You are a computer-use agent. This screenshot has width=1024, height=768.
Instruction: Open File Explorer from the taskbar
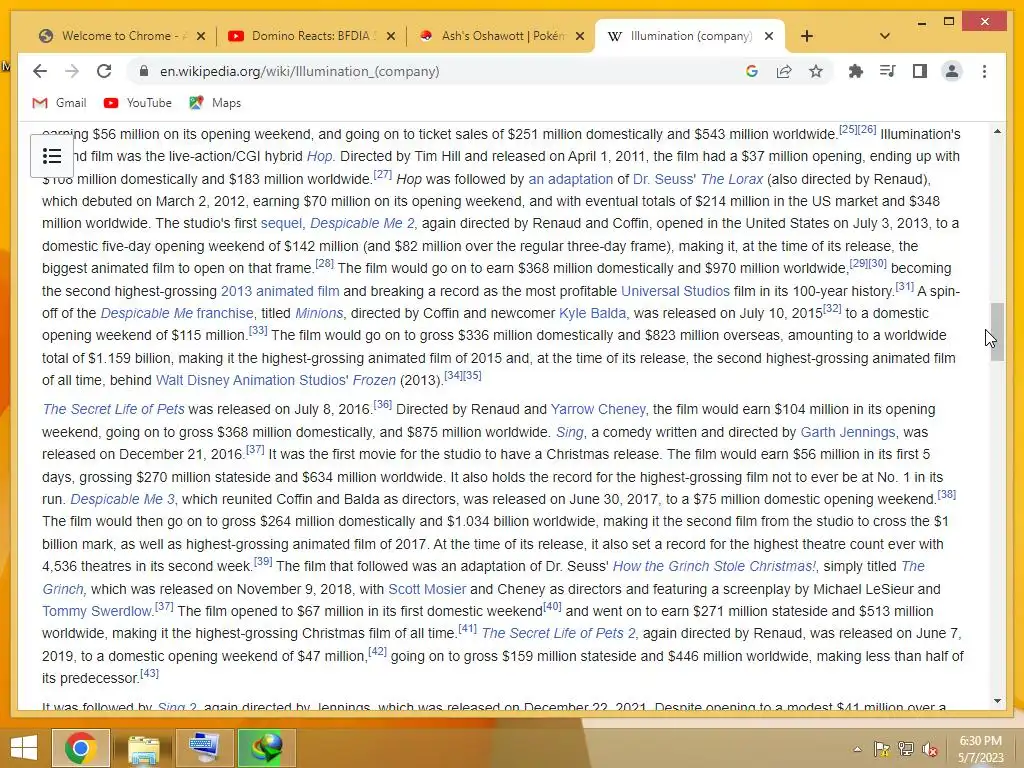(144, 748)
